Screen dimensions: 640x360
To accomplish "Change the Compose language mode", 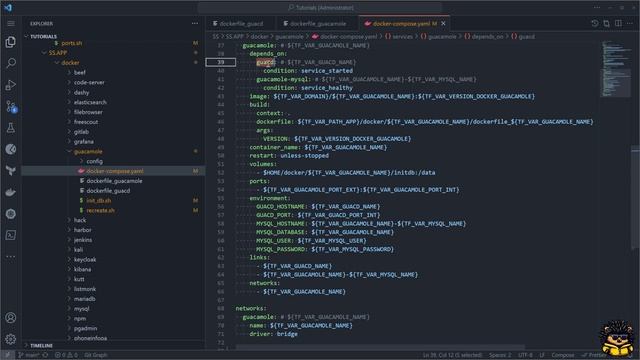I will pyautogui.click(x=562, y=355).
